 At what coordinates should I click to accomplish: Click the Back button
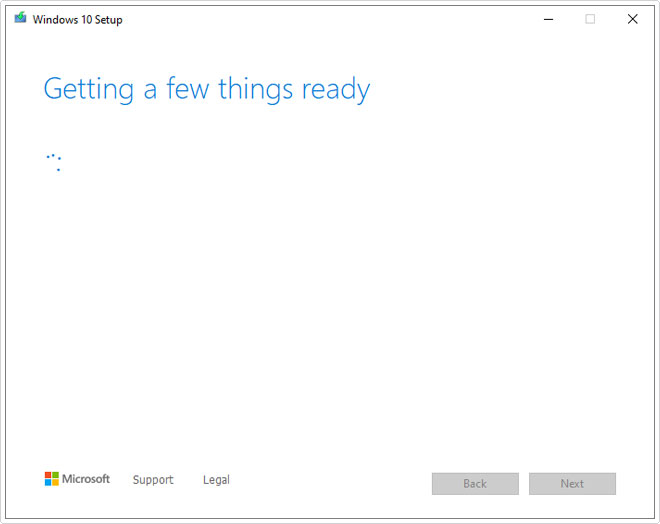coord(475,484)
